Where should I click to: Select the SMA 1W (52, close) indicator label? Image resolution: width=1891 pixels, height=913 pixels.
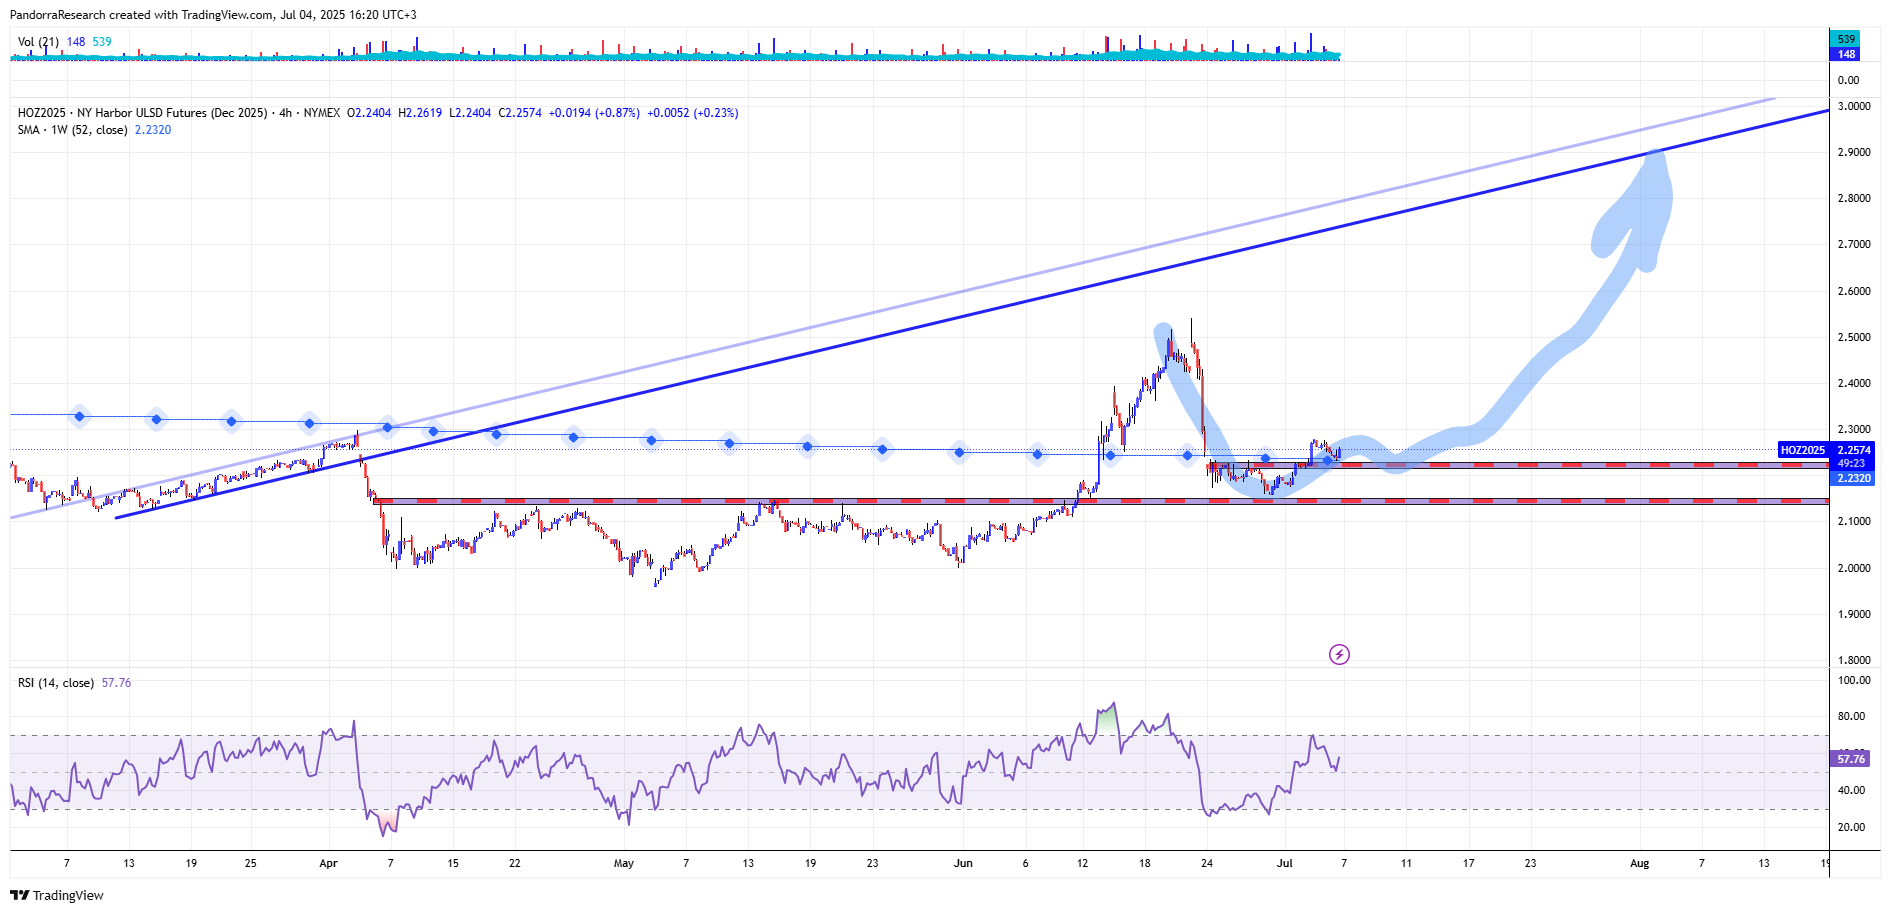click(73, 130)
